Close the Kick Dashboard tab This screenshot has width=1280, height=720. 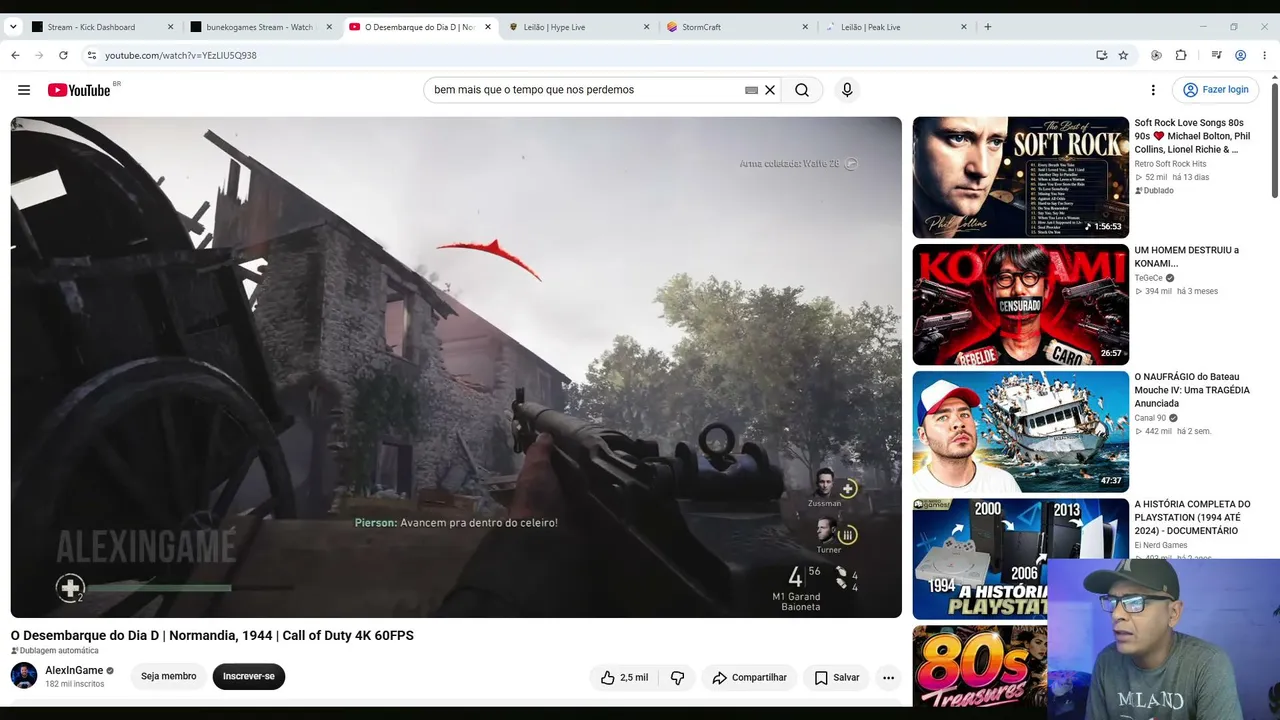(170, 27)
